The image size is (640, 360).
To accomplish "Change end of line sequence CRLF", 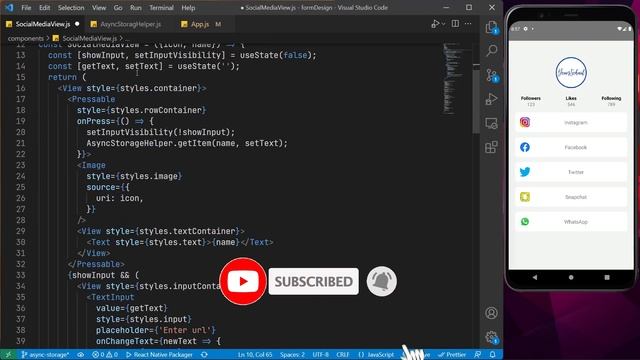I will coord(343,354).
